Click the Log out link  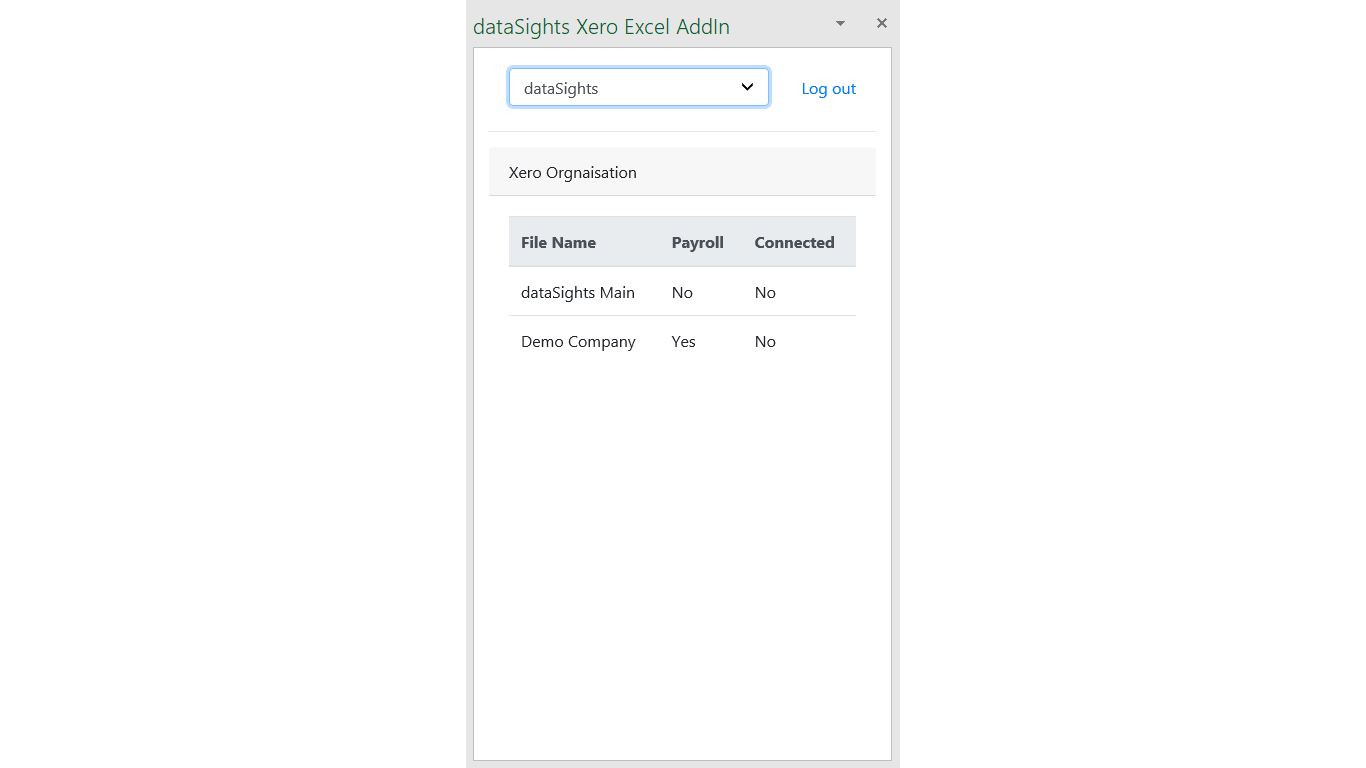828,89
